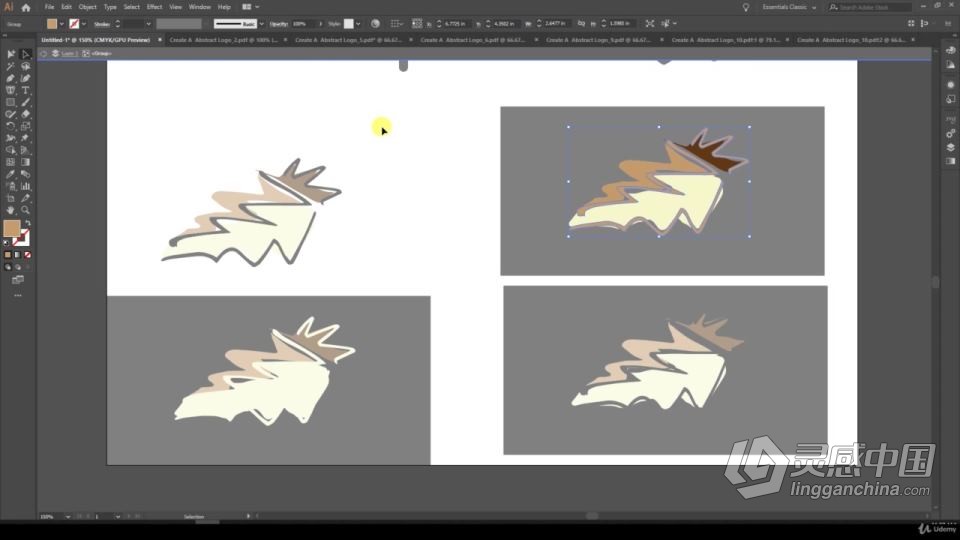
Task: Click the lightbulb Discover icon
Action: point(746,7)
